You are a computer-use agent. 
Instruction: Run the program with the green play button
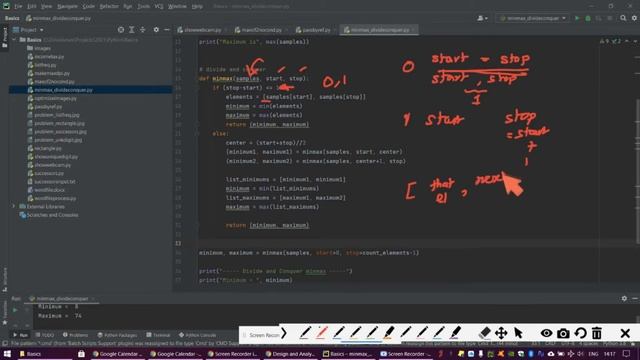point(577,18)
